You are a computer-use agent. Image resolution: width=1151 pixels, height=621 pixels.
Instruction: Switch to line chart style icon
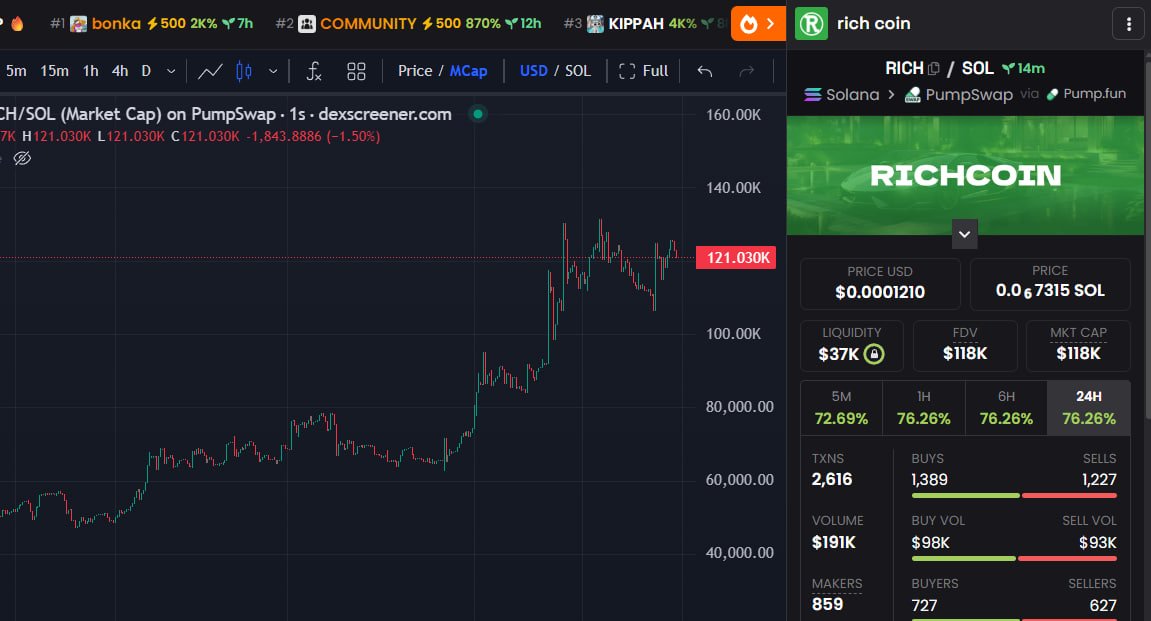pos(210,71)
